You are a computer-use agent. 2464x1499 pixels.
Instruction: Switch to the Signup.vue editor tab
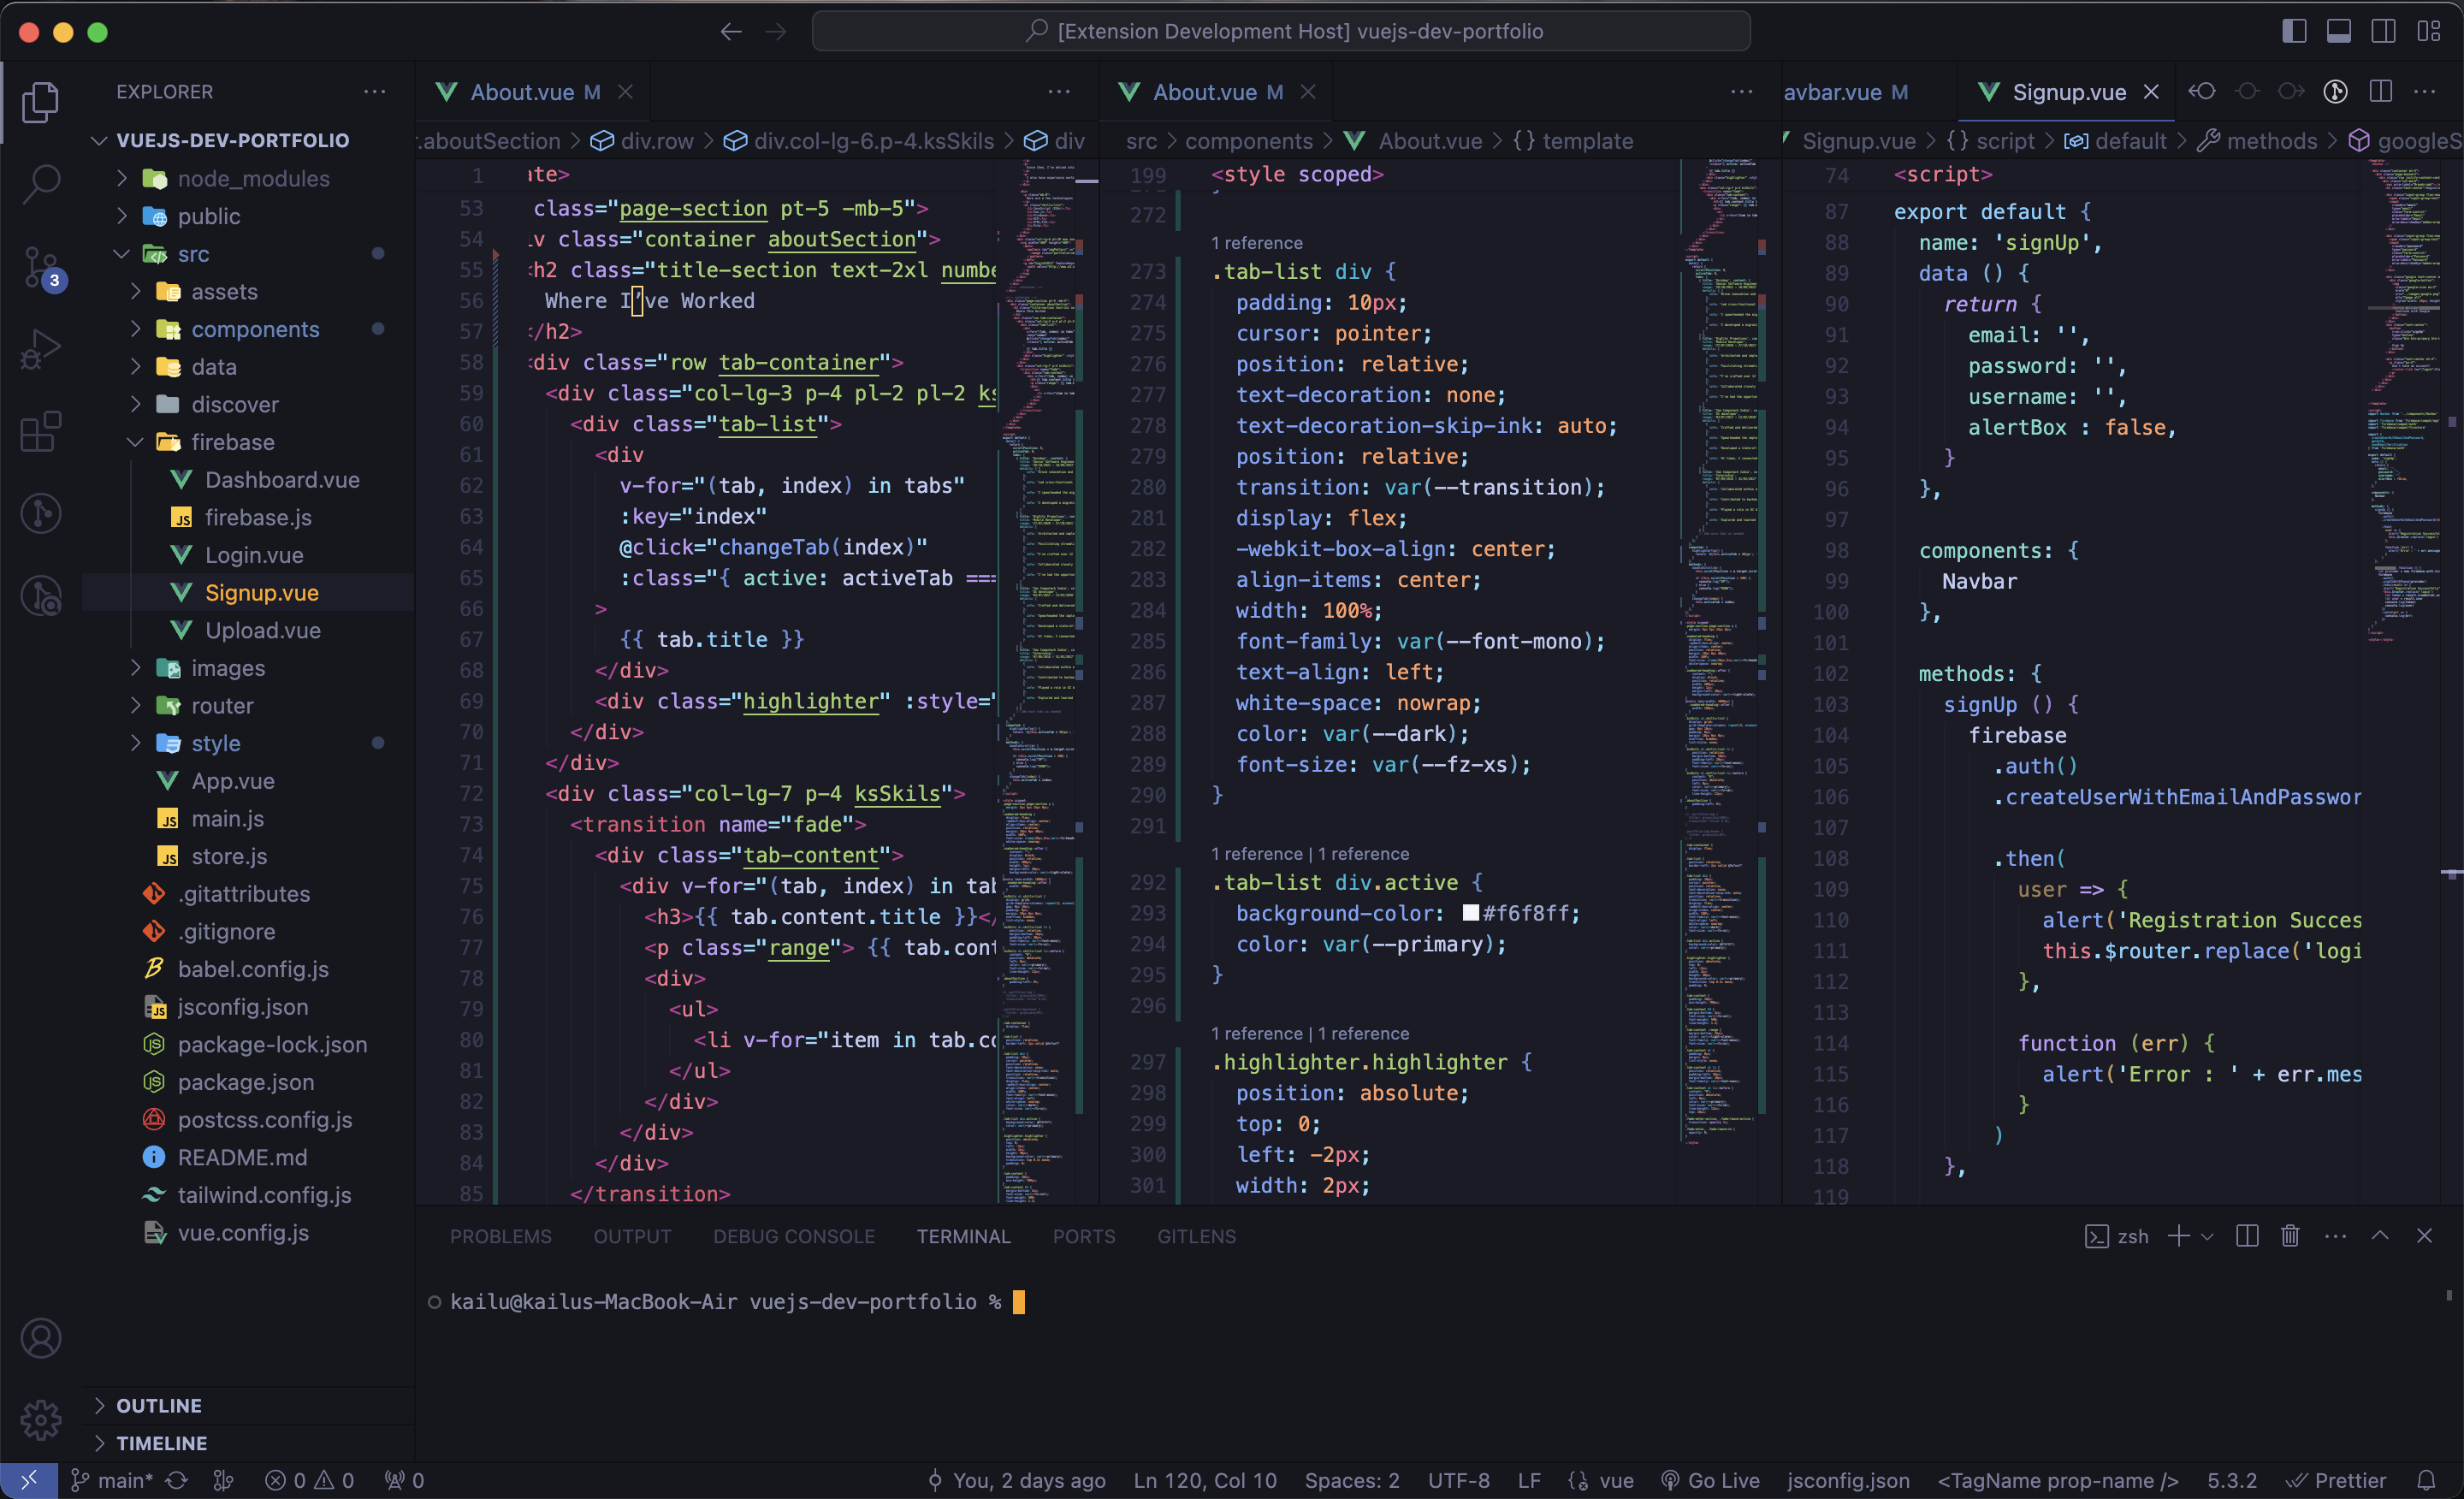[2068, 92]
